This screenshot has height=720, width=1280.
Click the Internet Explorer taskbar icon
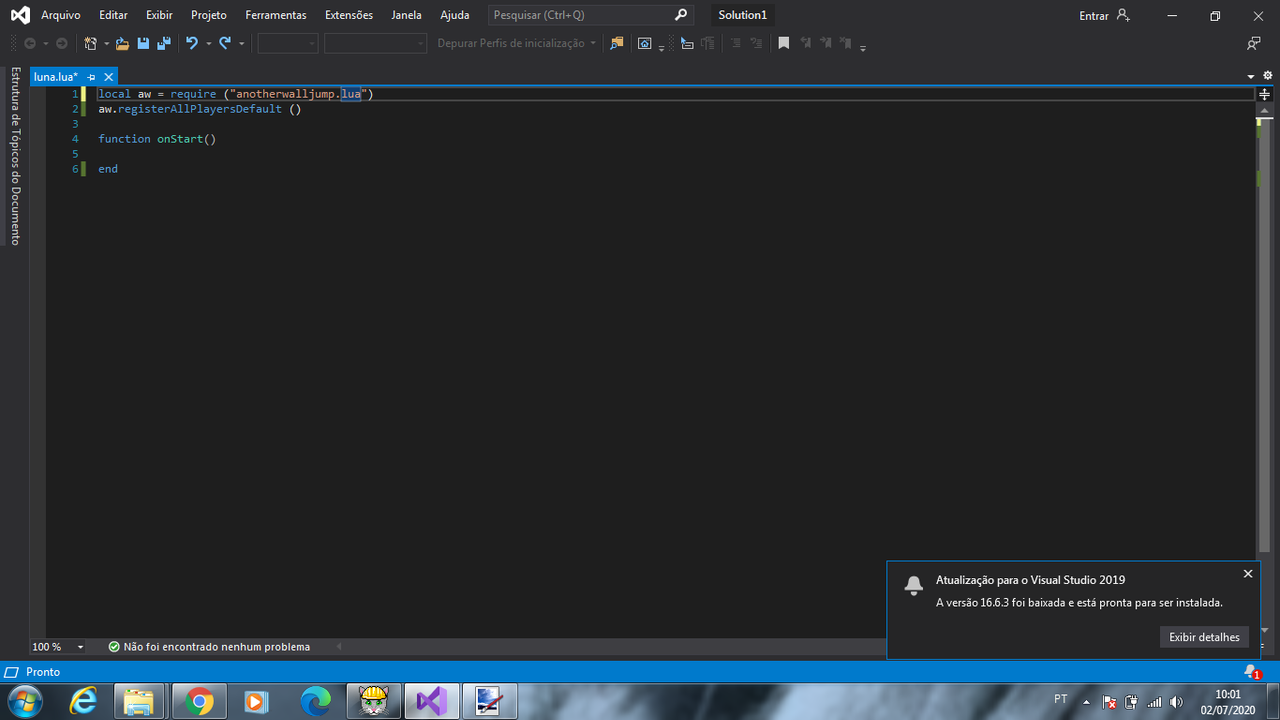[84, 701]
